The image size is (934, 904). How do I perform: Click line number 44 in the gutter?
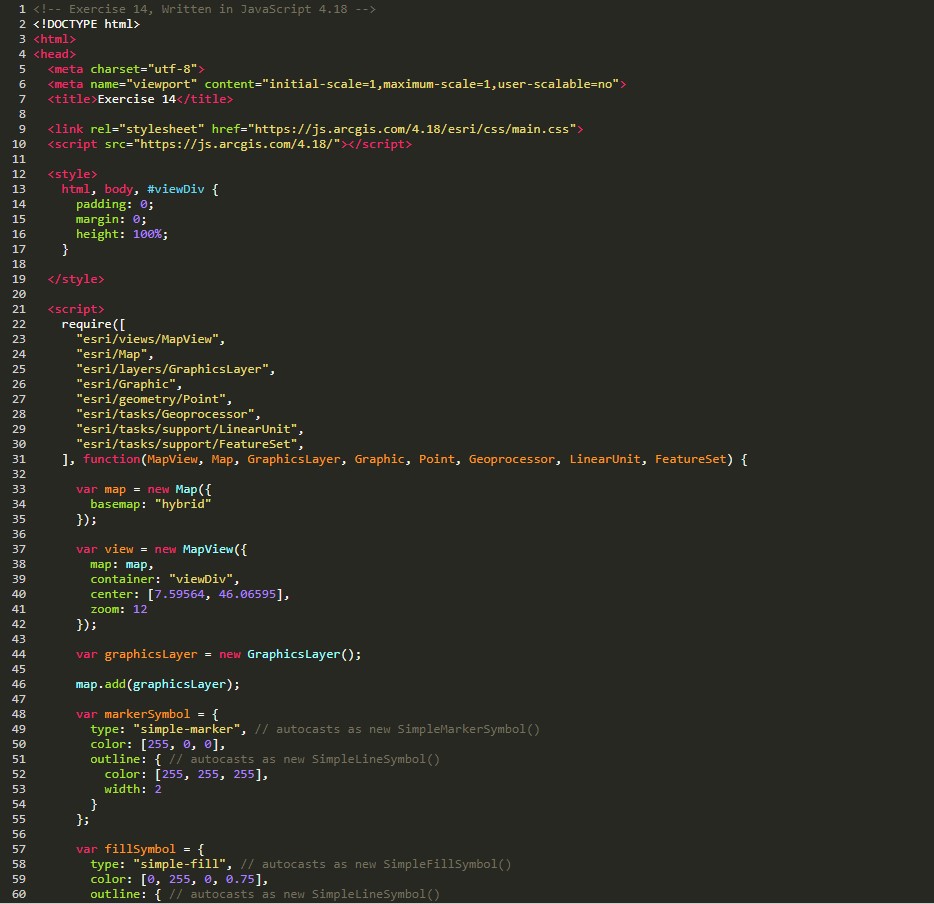coord(20,654)
